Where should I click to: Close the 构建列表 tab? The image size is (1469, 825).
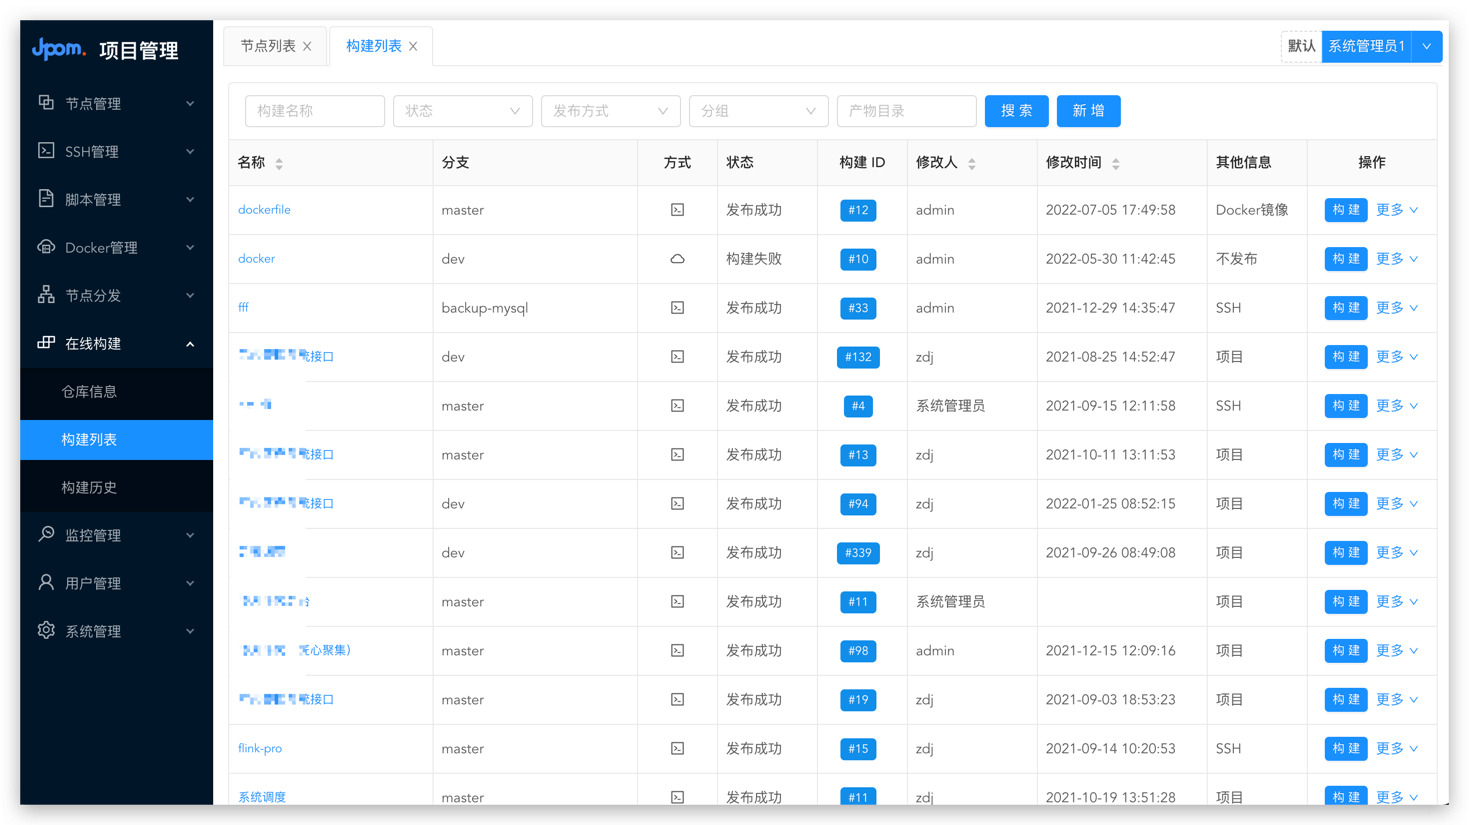click(x=413, y=46)
